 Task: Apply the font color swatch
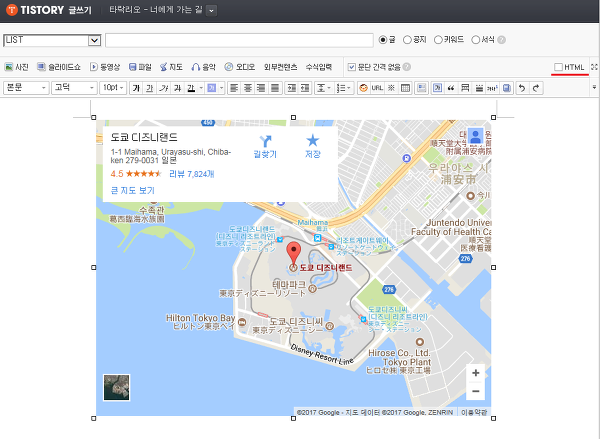pos(191,88)
